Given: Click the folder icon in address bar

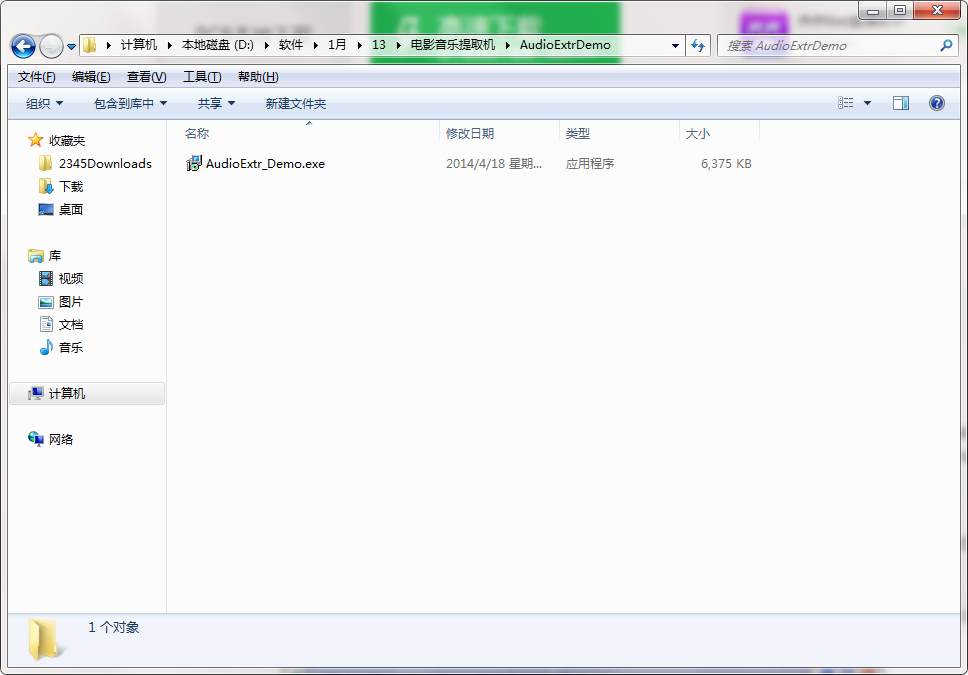Looking at the screenshot, I should click(x=90, y=45).
